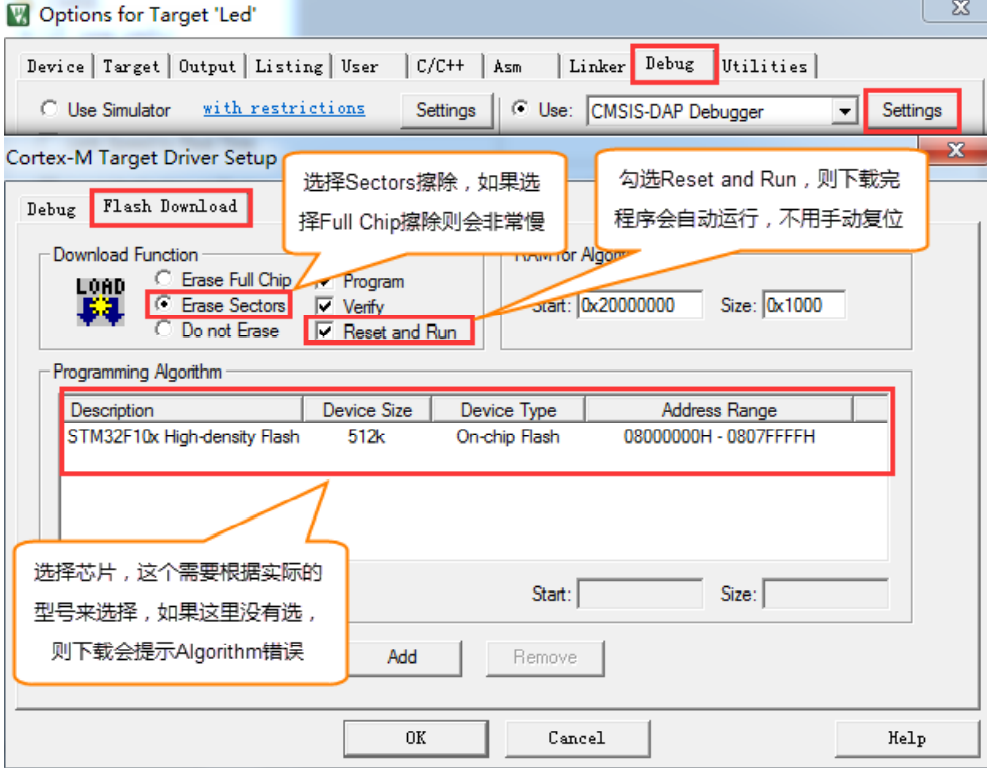Click the Device Size column header

(368, 410)
